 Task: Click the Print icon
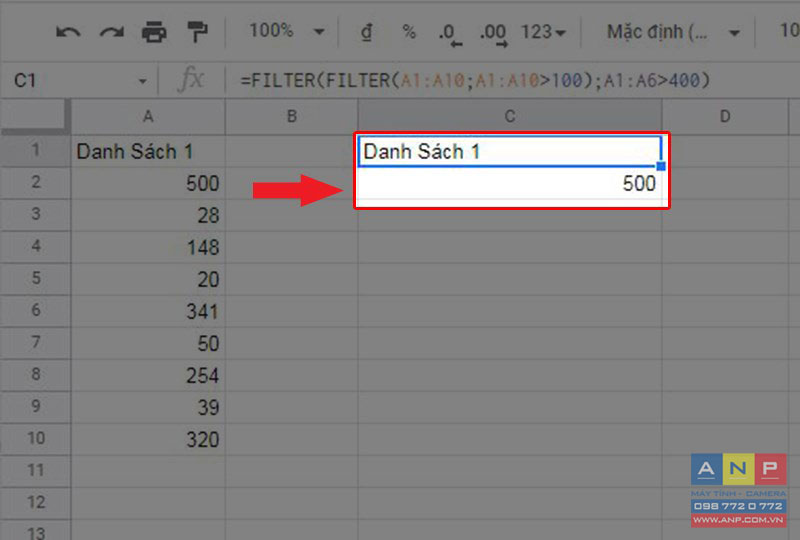(x=154, y=32)
